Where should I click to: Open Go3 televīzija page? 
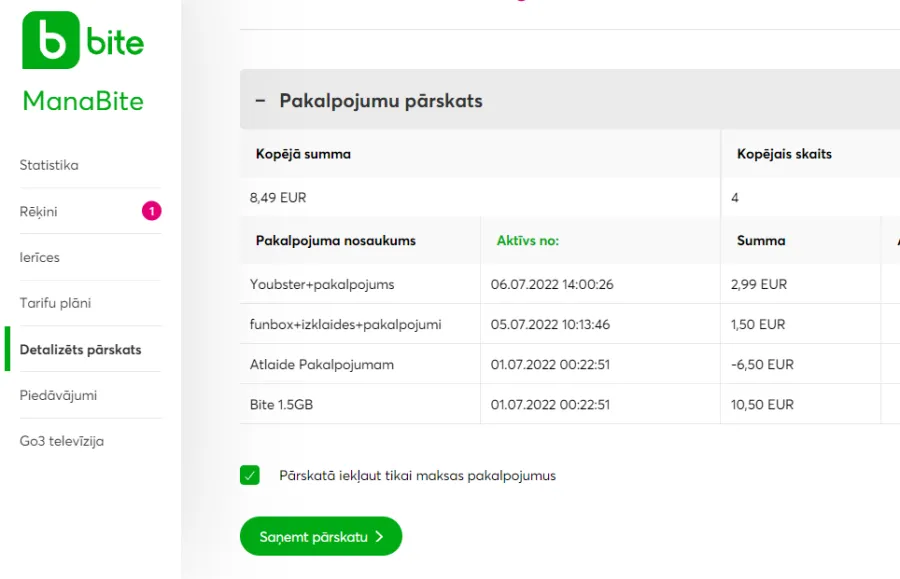(61, 441)
